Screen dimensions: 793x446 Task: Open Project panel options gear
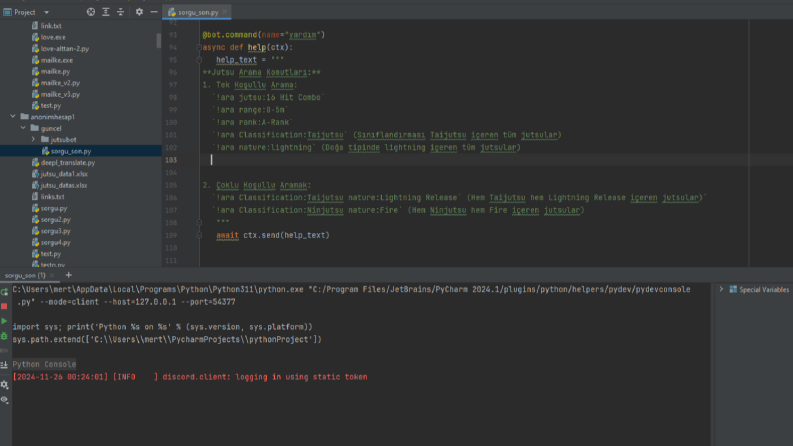[x=139, y=12]
